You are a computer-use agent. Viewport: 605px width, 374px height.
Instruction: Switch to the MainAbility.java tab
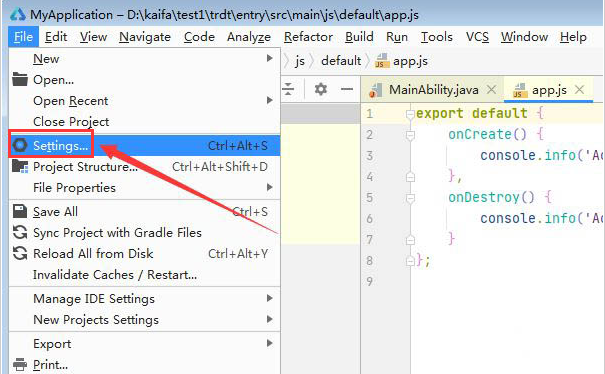pos(433,90)
